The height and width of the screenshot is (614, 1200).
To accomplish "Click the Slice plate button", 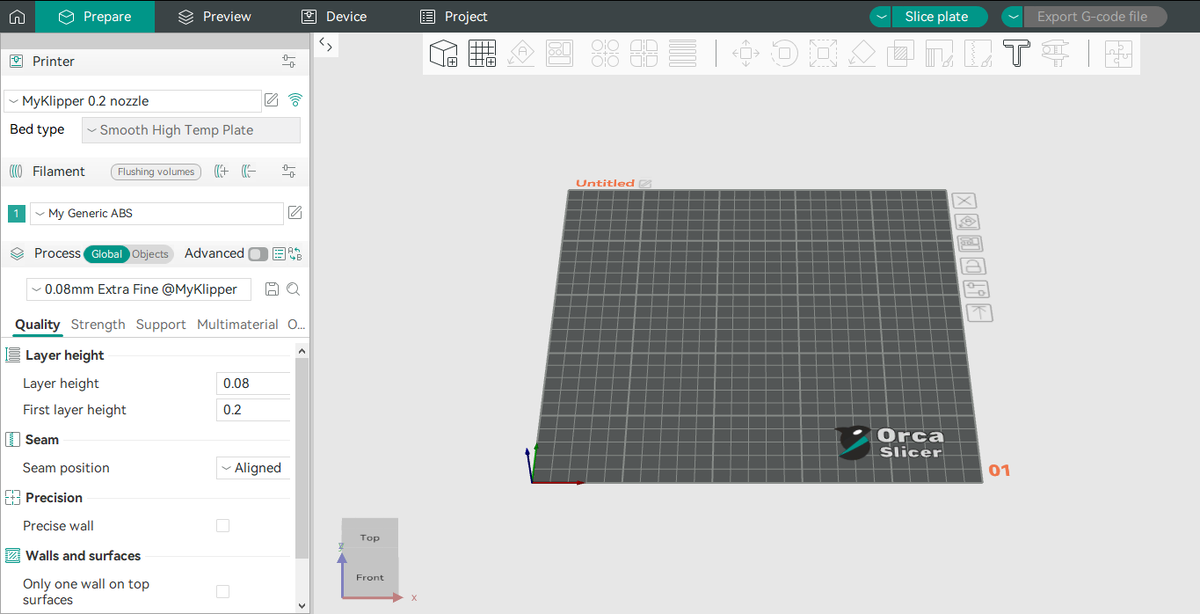I will 936,17.
